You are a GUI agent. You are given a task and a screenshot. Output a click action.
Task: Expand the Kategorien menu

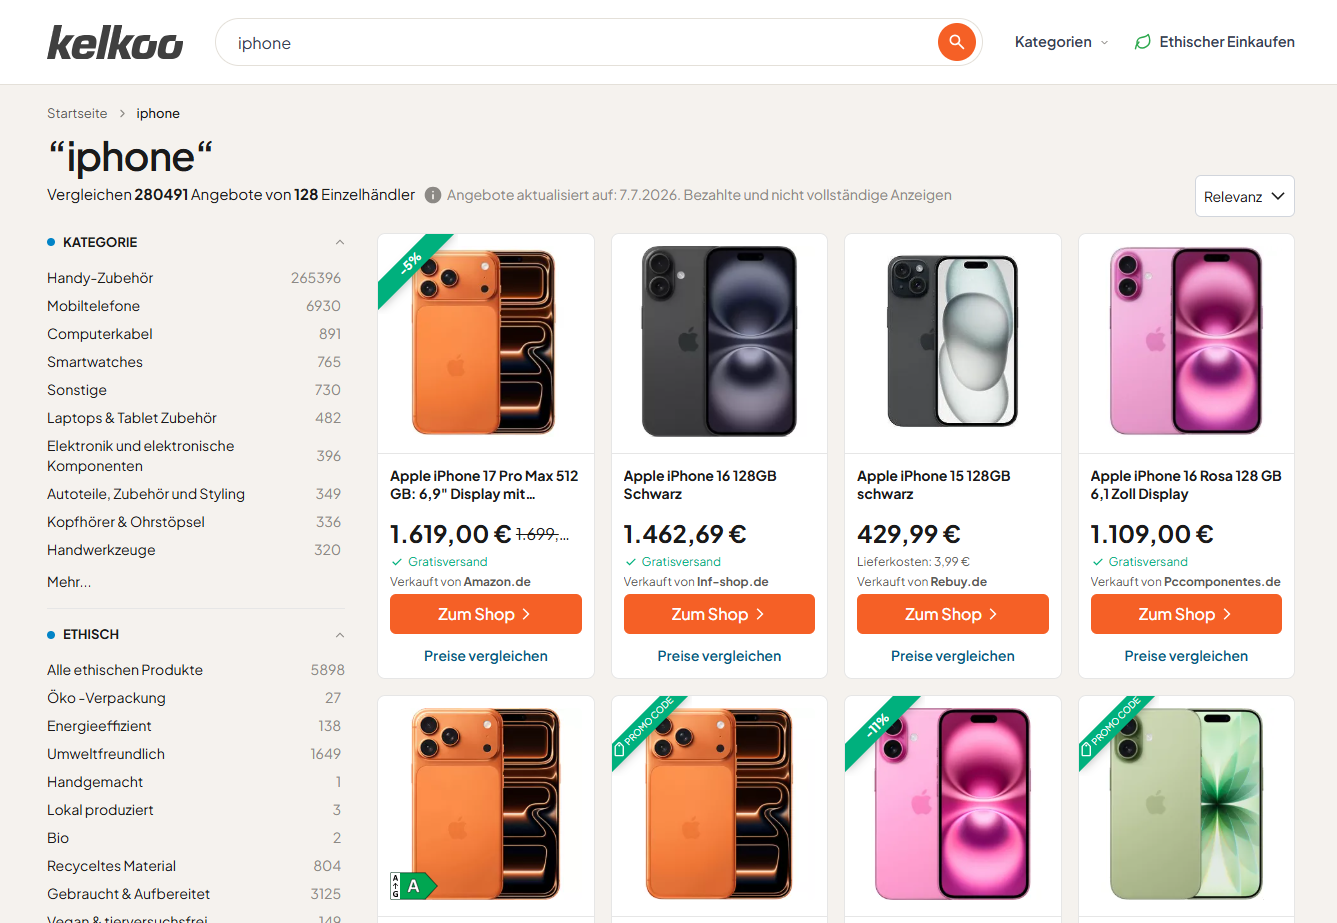coord(1061,42)
